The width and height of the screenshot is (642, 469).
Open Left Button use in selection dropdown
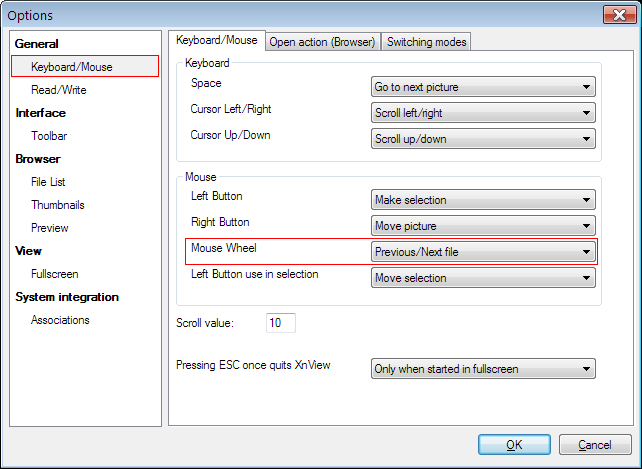(x=483, y=278)
